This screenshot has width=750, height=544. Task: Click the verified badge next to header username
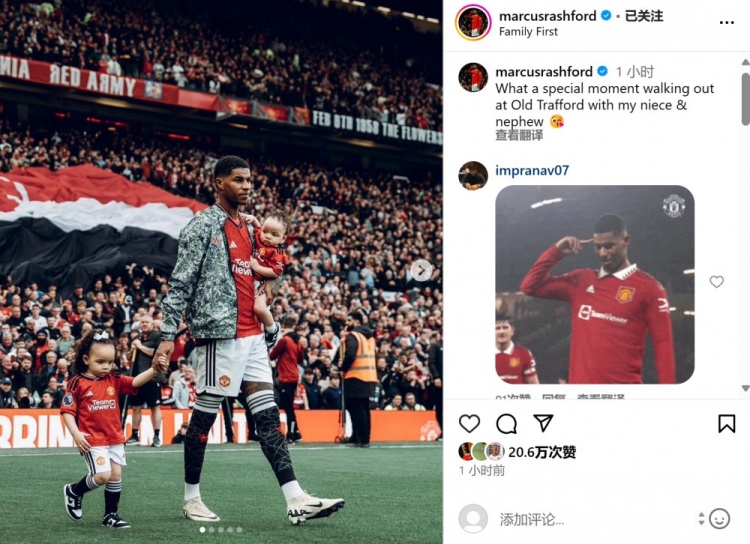click(606, 16)
